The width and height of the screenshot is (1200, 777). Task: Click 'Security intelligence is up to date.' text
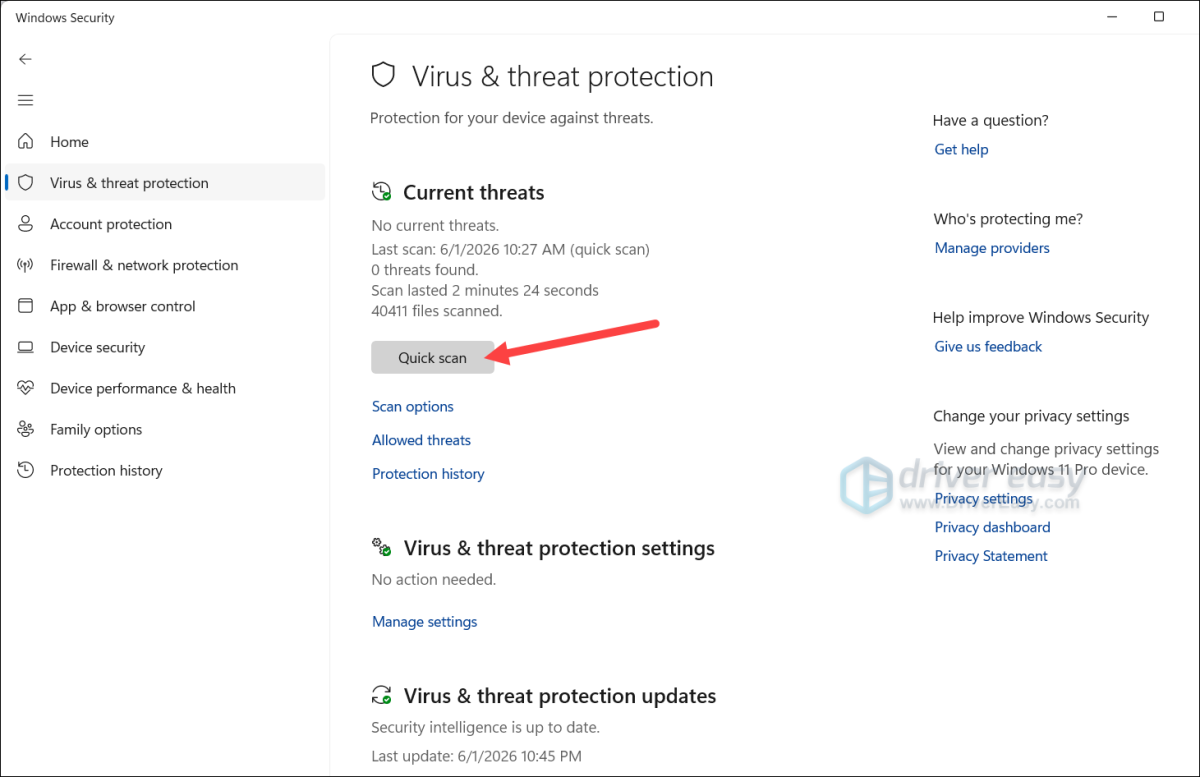click(x=486, y=727)
